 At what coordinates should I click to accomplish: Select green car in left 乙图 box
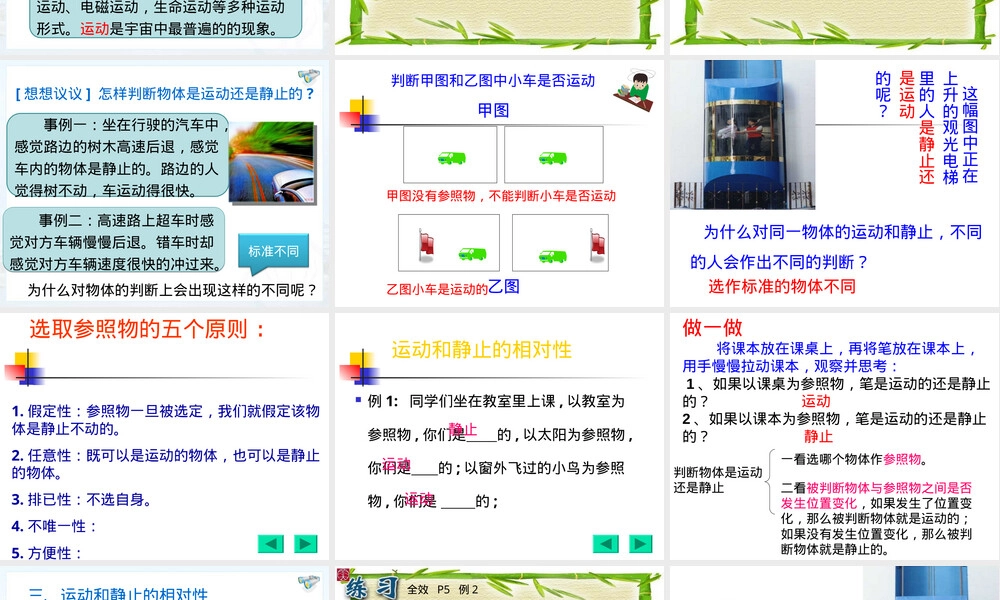click(472, 253)
